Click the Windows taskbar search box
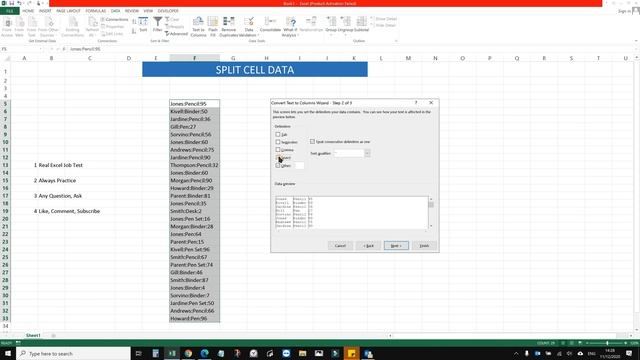The width and height of the screenshot is (640, 360). 73,353
